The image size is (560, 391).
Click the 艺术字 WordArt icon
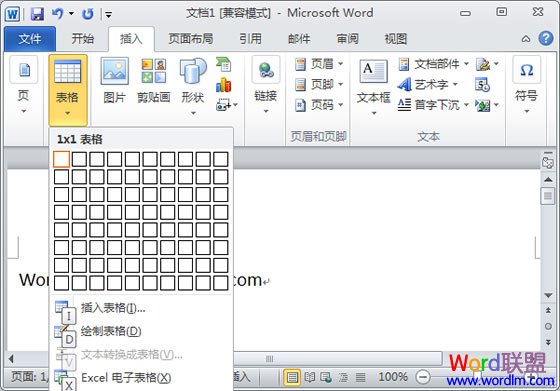[x=424, y=85]
